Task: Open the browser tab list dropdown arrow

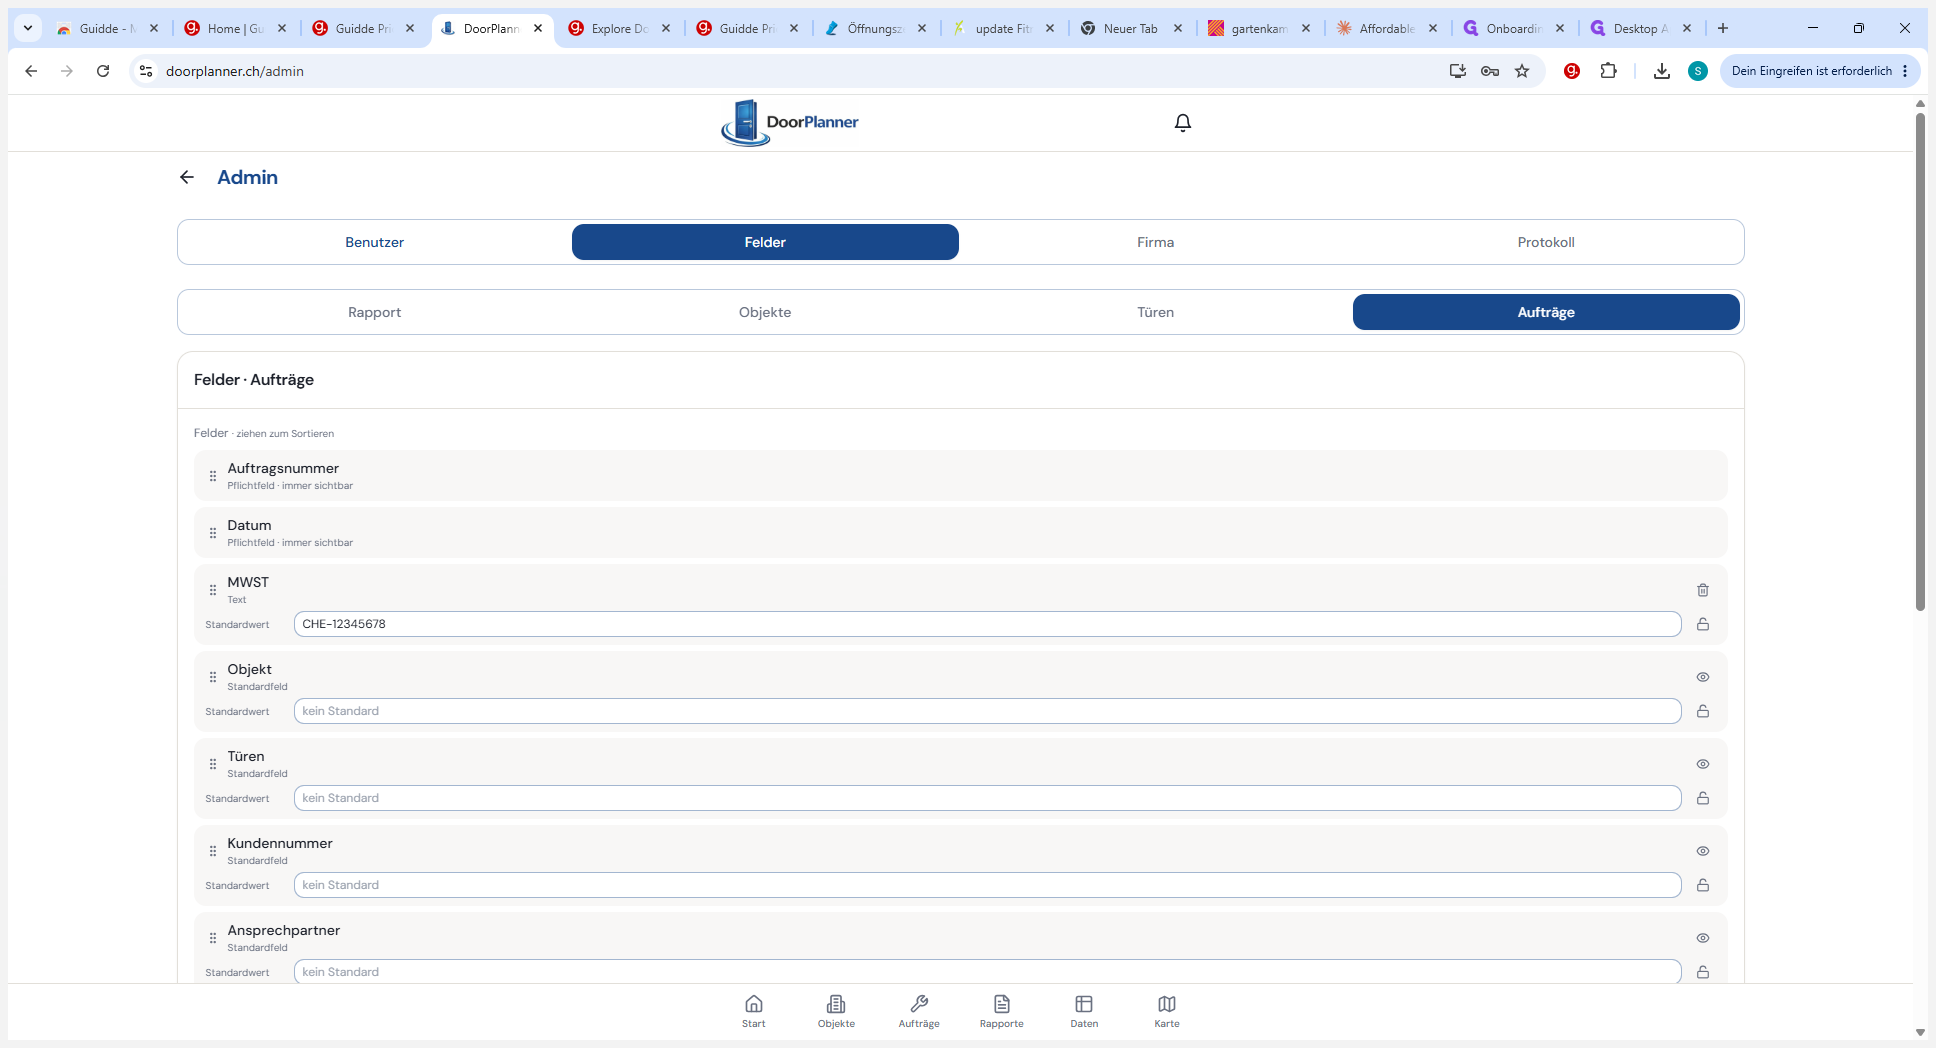Action: point(28,28)
